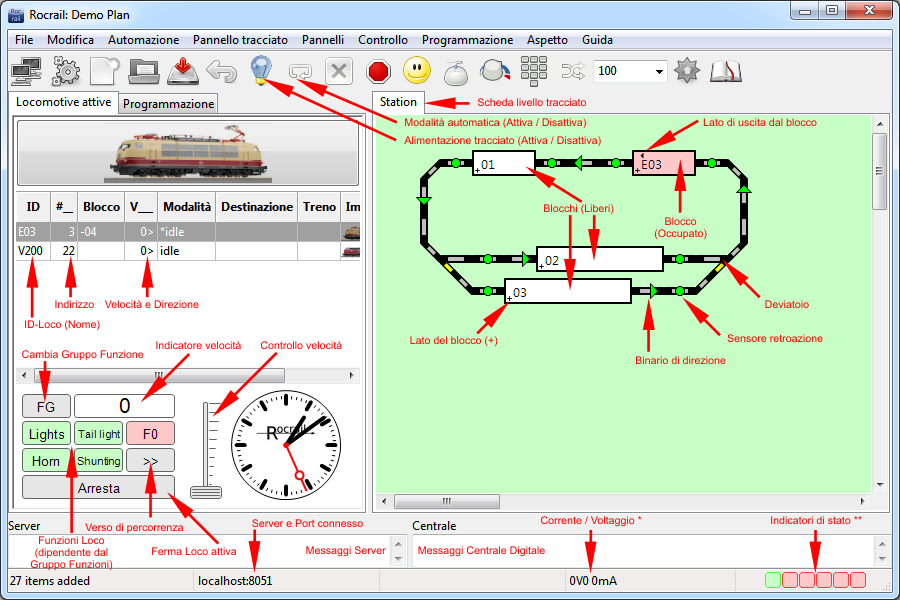Image resolution: width=900 pixels, height=600 pixels.
Task: Open the Automazione menu
Action: pyautogui.click(x=143, y=40)
